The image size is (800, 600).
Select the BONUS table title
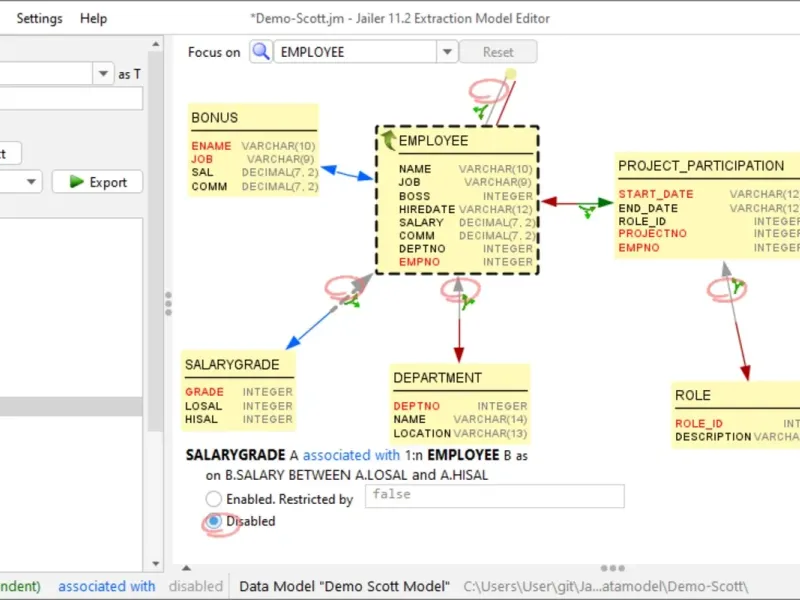(x=214, y=118)
